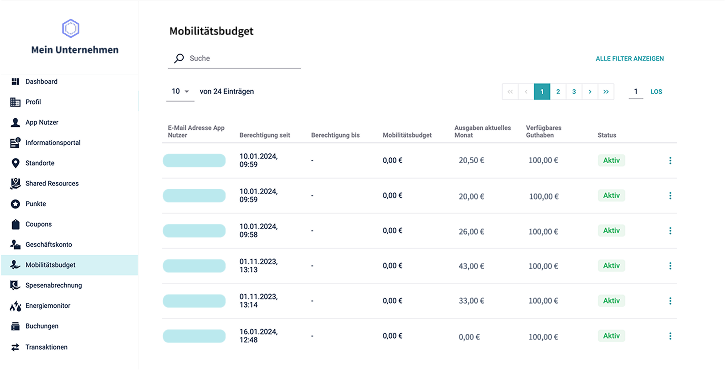
Task: Click the Spesenabrechnung icon
Action: coord(15,285)
